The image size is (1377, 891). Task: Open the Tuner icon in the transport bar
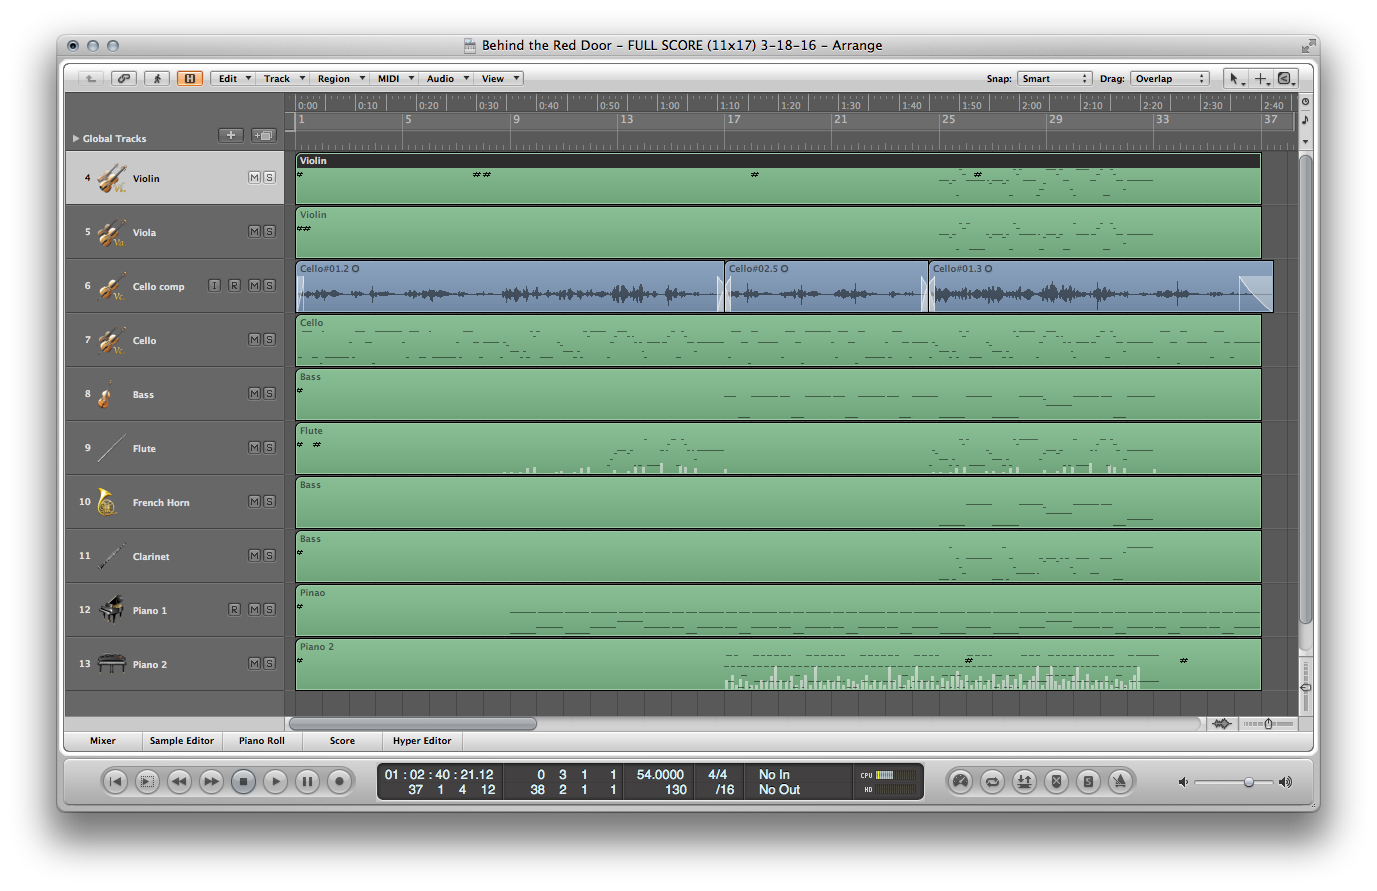coord(960,782)
